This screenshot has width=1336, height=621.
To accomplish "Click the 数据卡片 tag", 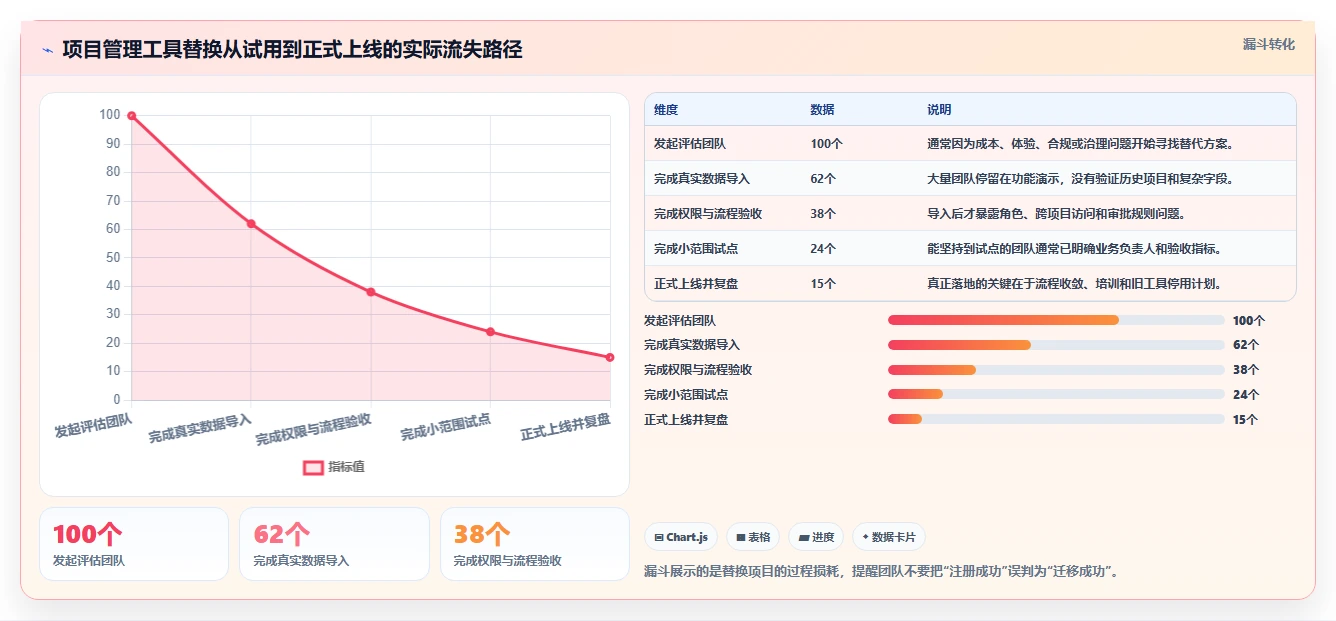I will pyautogui.click(x=888, y=537).
